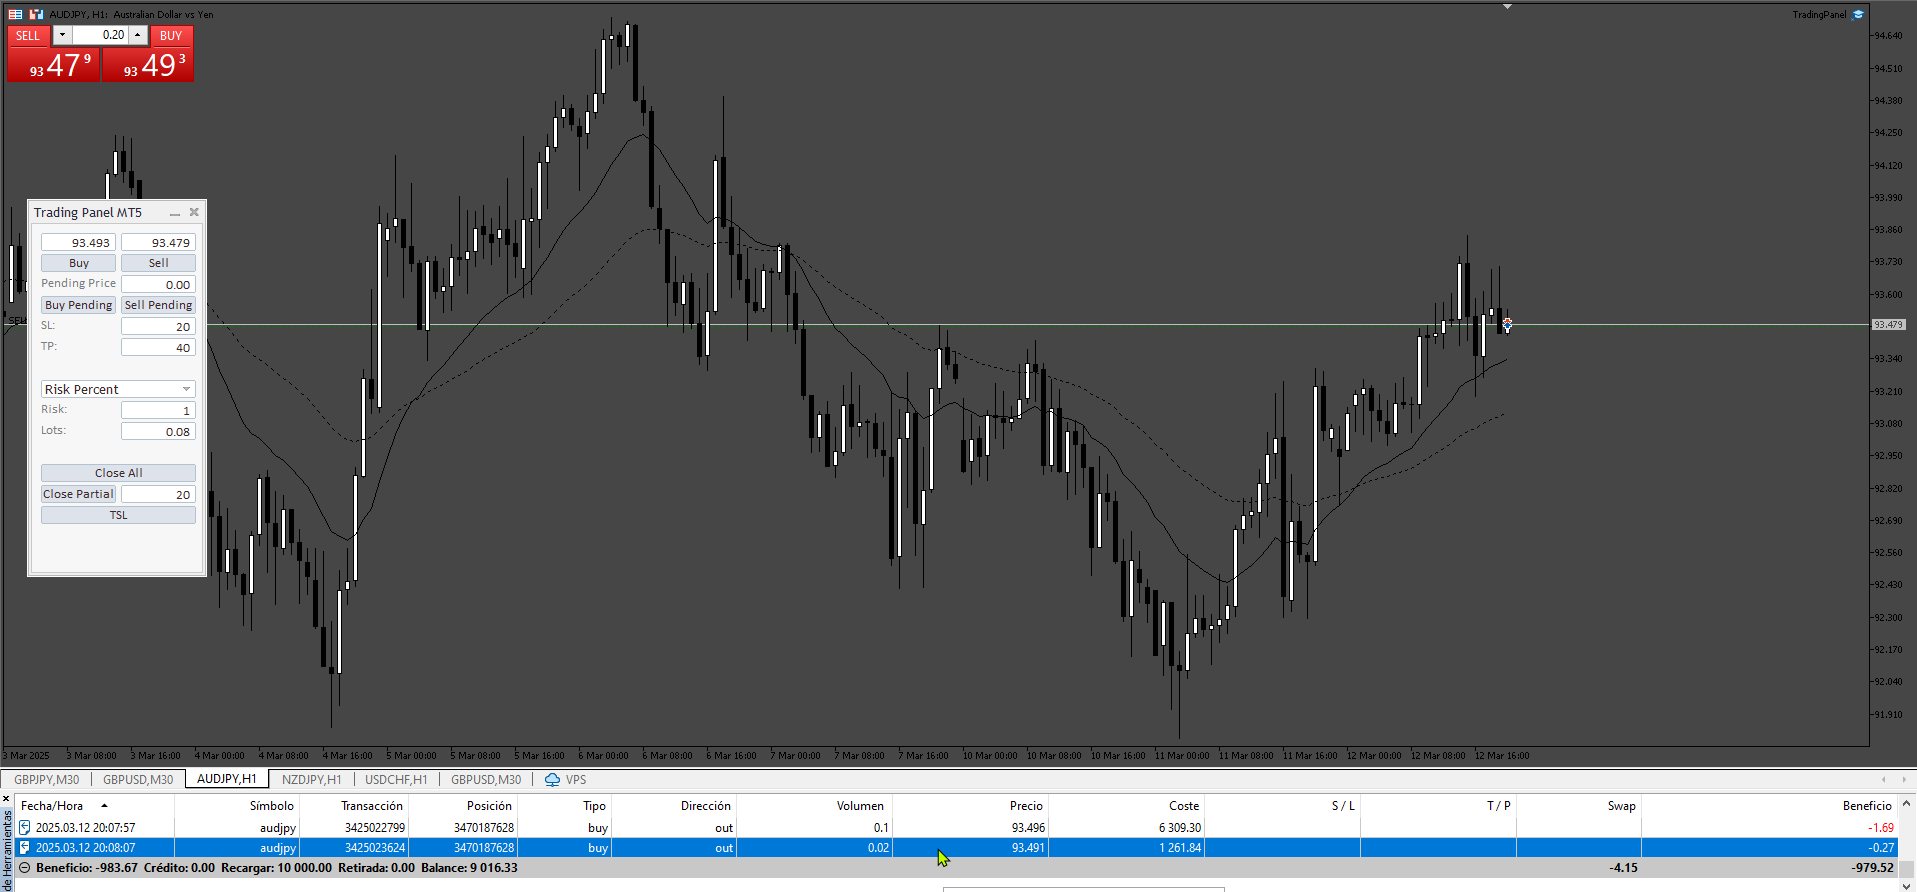
Task: Click the Close Partial button
Action: pyautogui.click(x=78, y=494)
